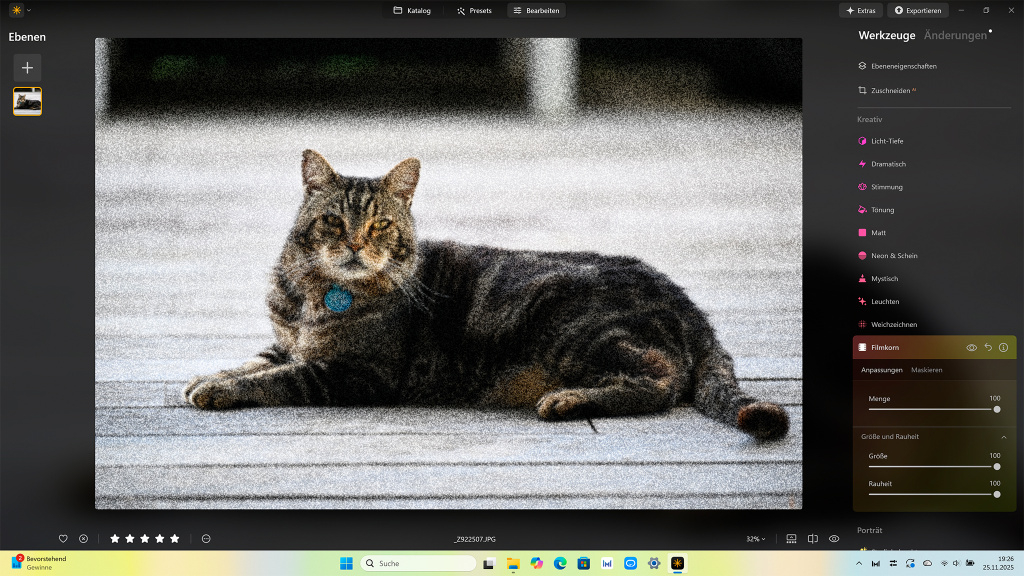Open the Dramatisch tool
The width and height of the screenshot is (1024, 576).
889,163
